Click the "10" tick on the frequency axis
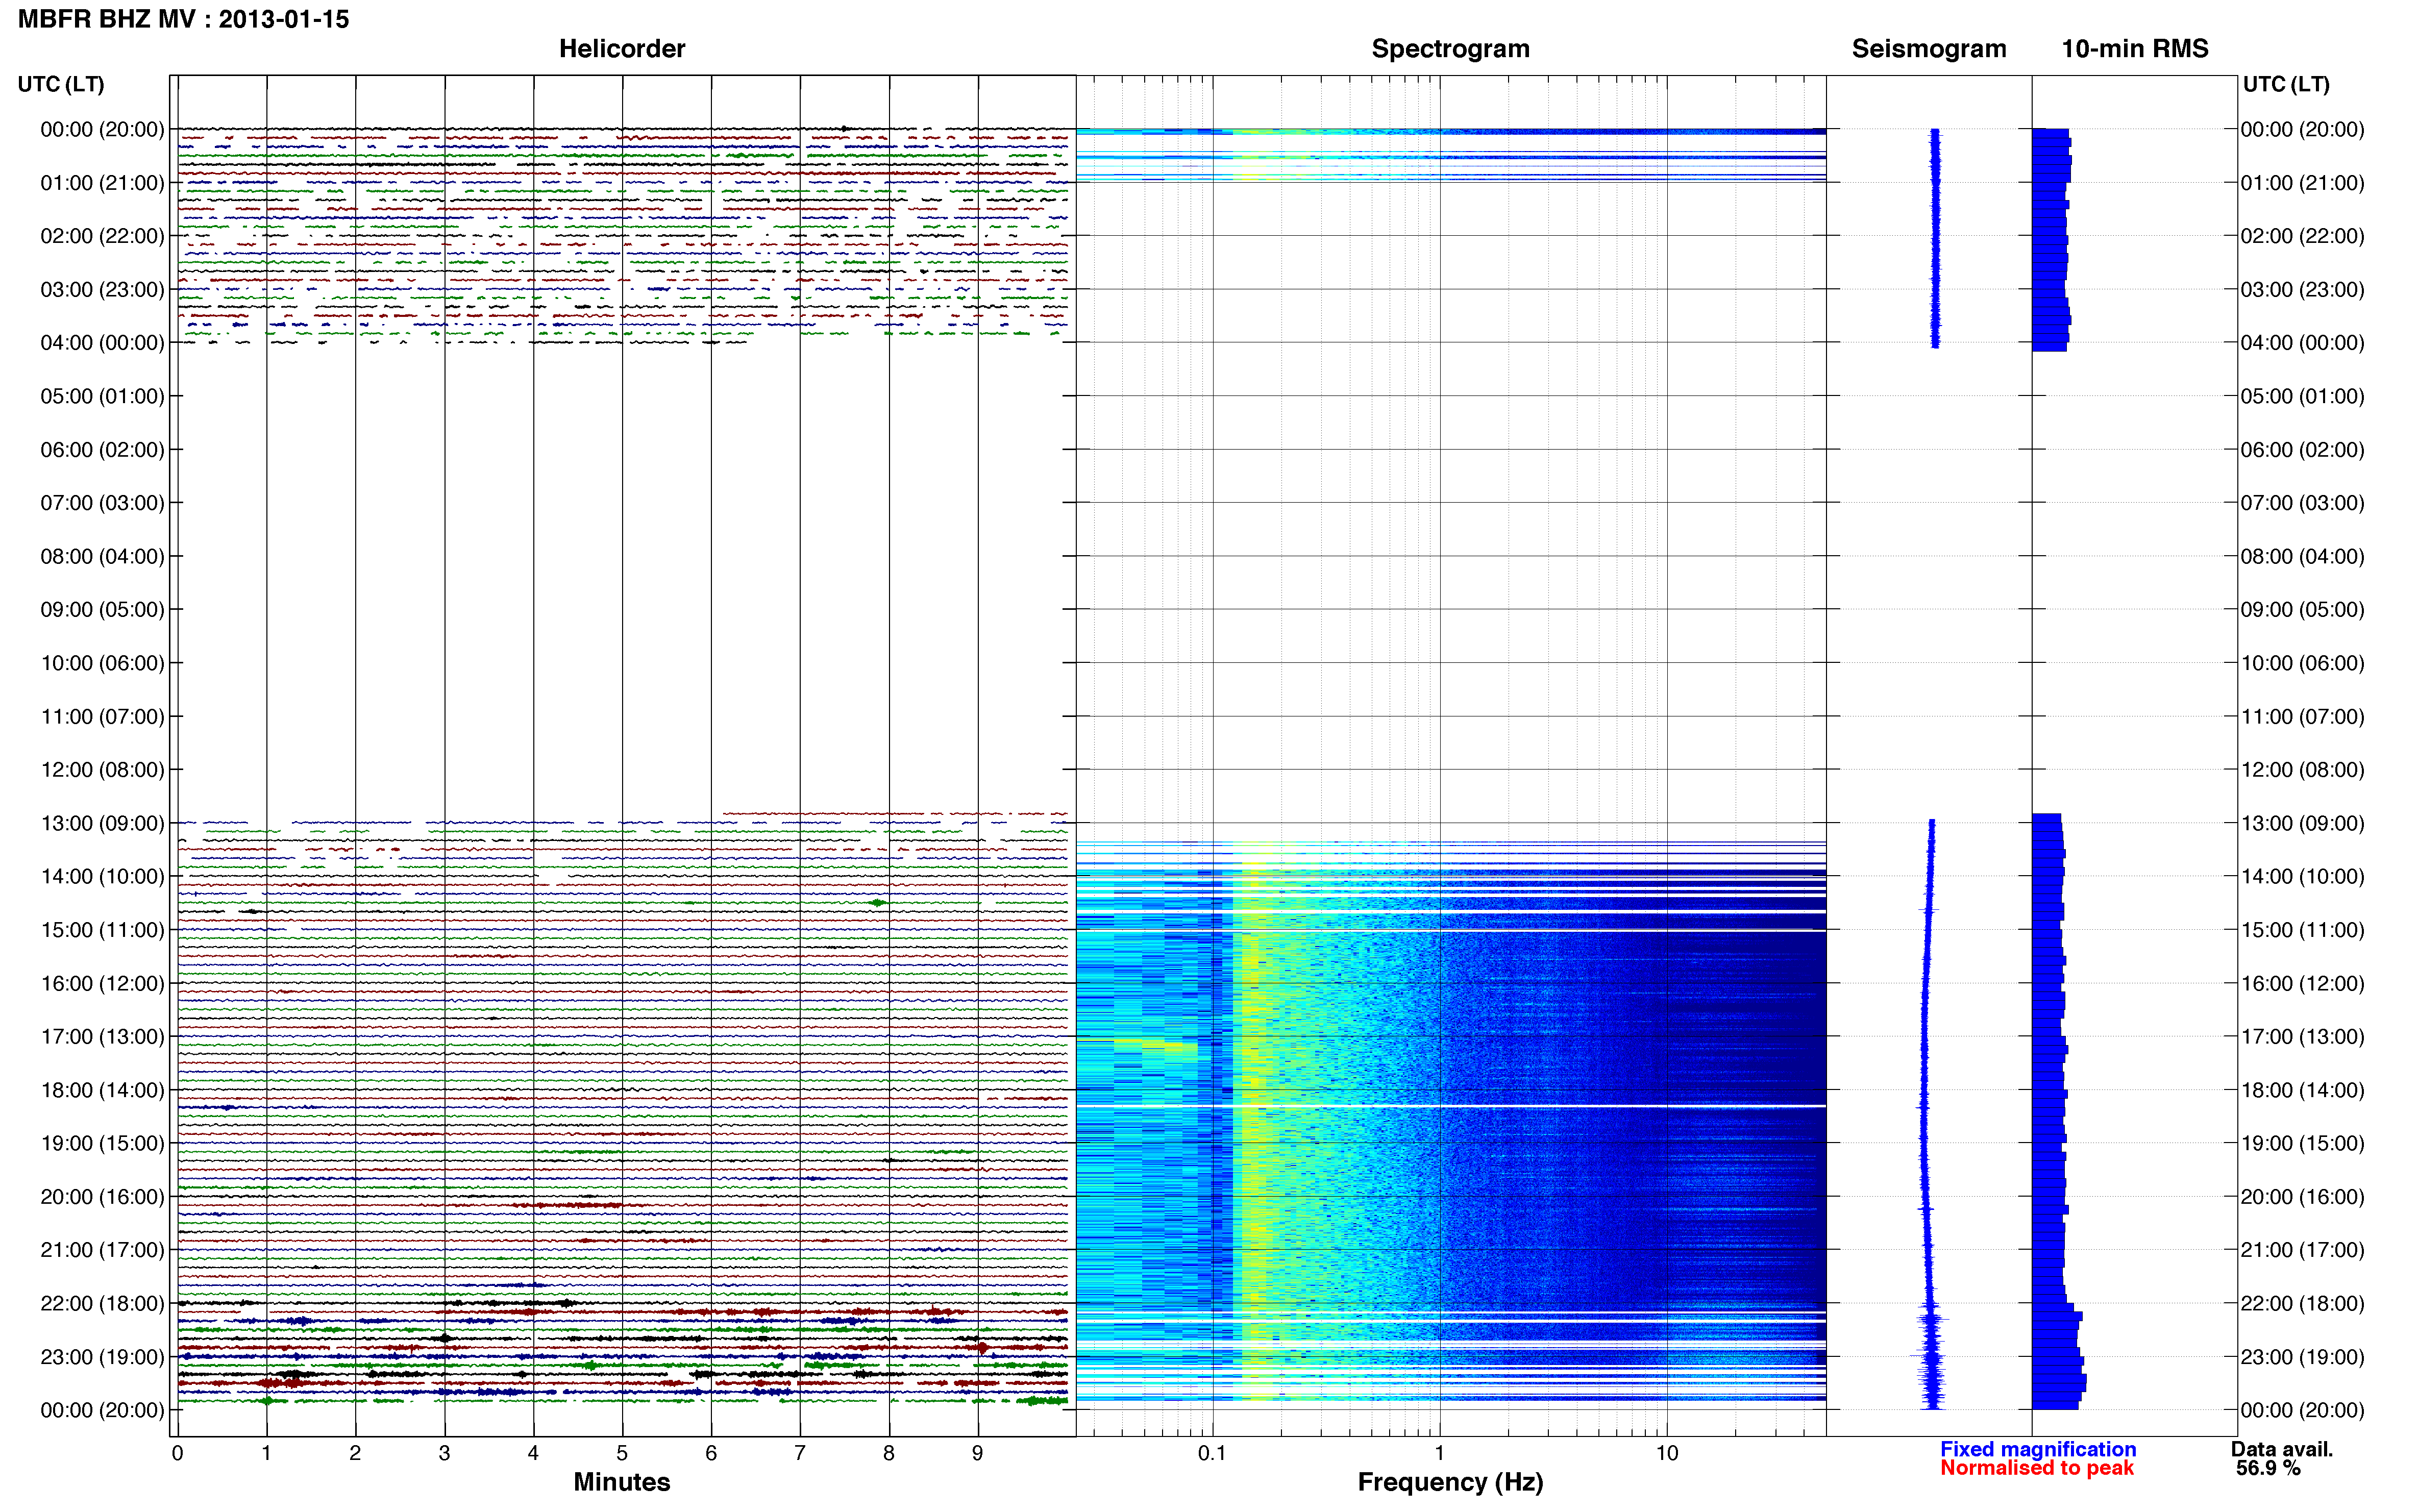This screenshot has height=1512, width=2419. 1666,1453
